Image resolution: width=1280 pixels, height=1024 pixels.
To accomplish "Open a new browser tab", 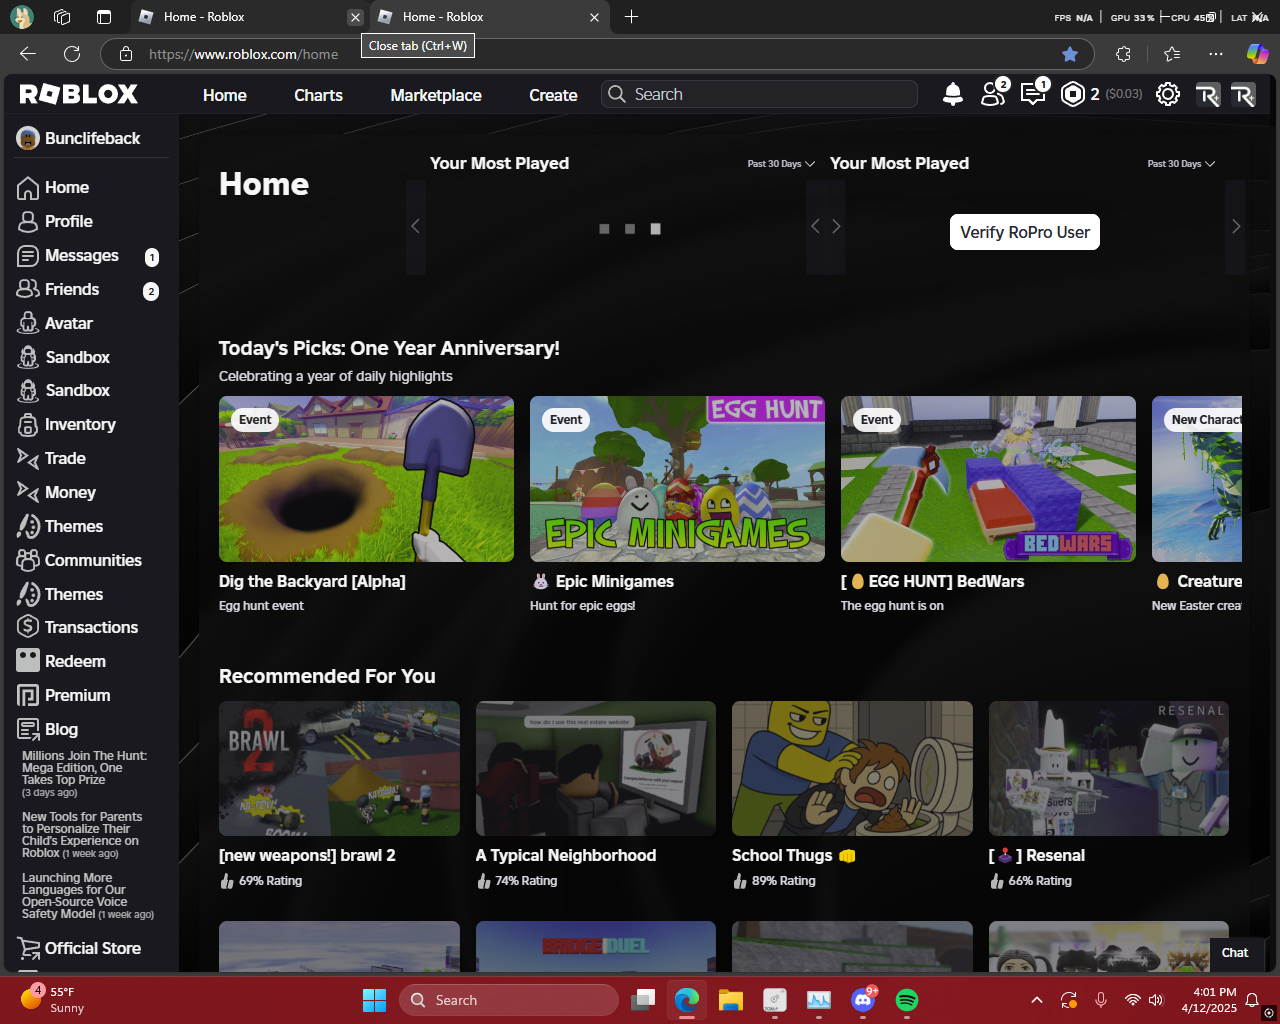I will click(631, 17).
